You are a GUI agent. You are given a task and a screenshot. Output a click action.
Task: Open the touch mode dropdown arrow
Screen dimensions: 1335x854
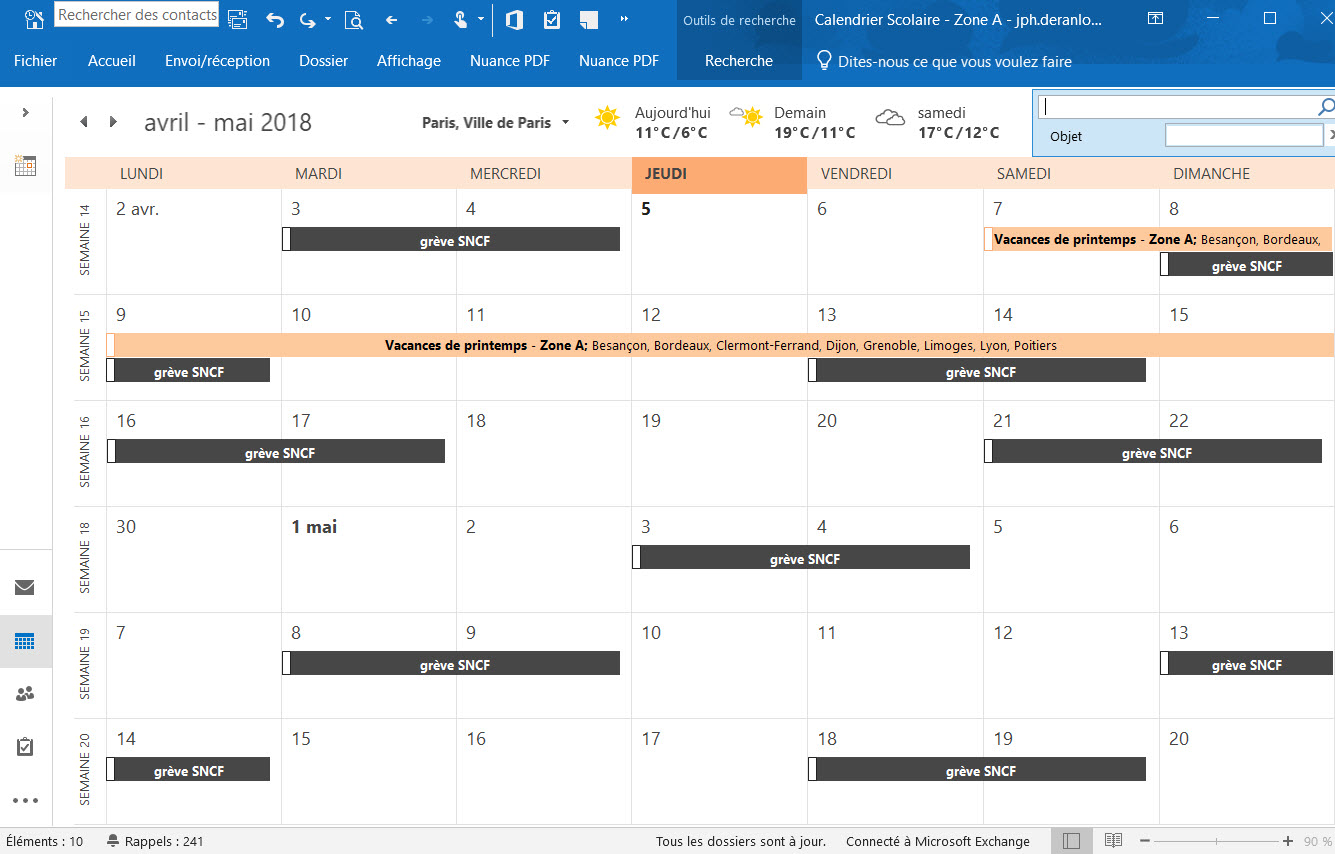point(481,19)
